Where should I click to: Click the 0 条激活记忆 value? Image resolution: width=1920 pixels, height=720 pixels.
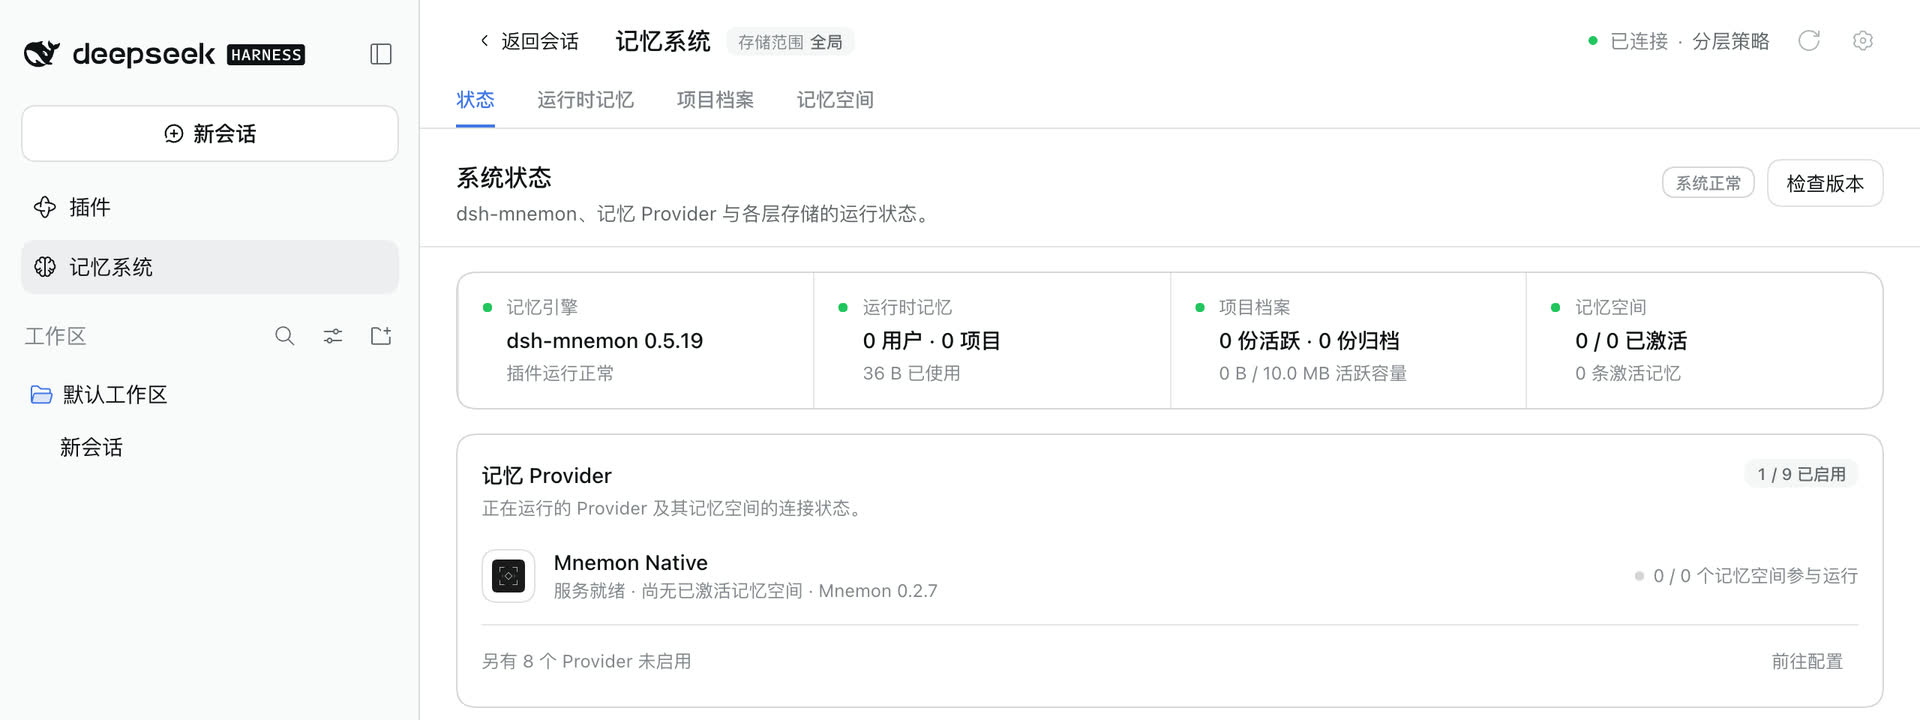(1627, 373)
